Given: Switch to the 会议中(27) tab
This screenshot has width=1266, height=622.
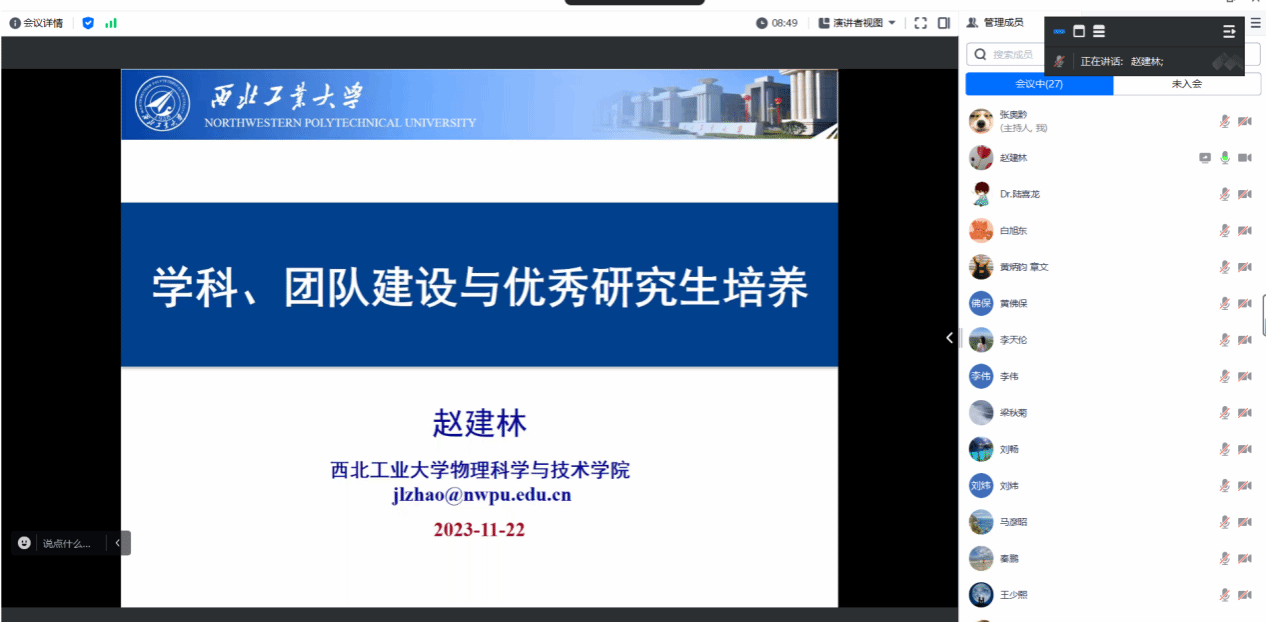Looking at the screenshot, I should click(1039, 85).
